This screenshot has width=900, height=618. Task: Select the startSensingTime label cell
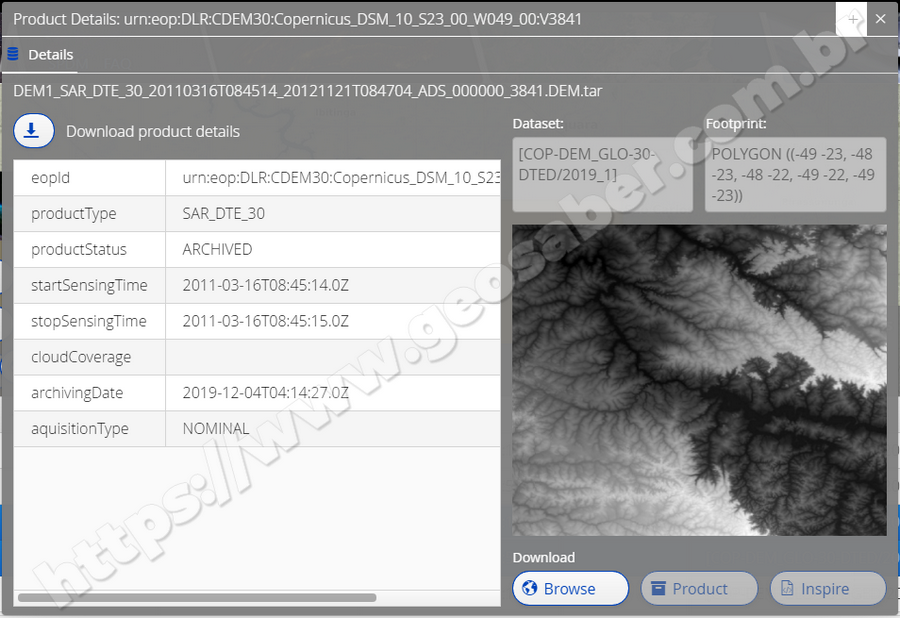[90, 285]
